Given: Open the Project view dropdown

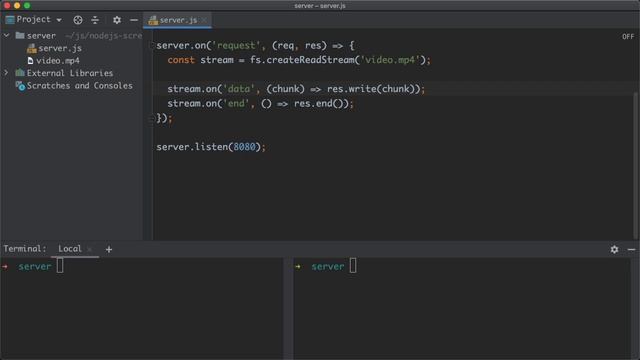Looking at the screenshot, I should [34, 20].
